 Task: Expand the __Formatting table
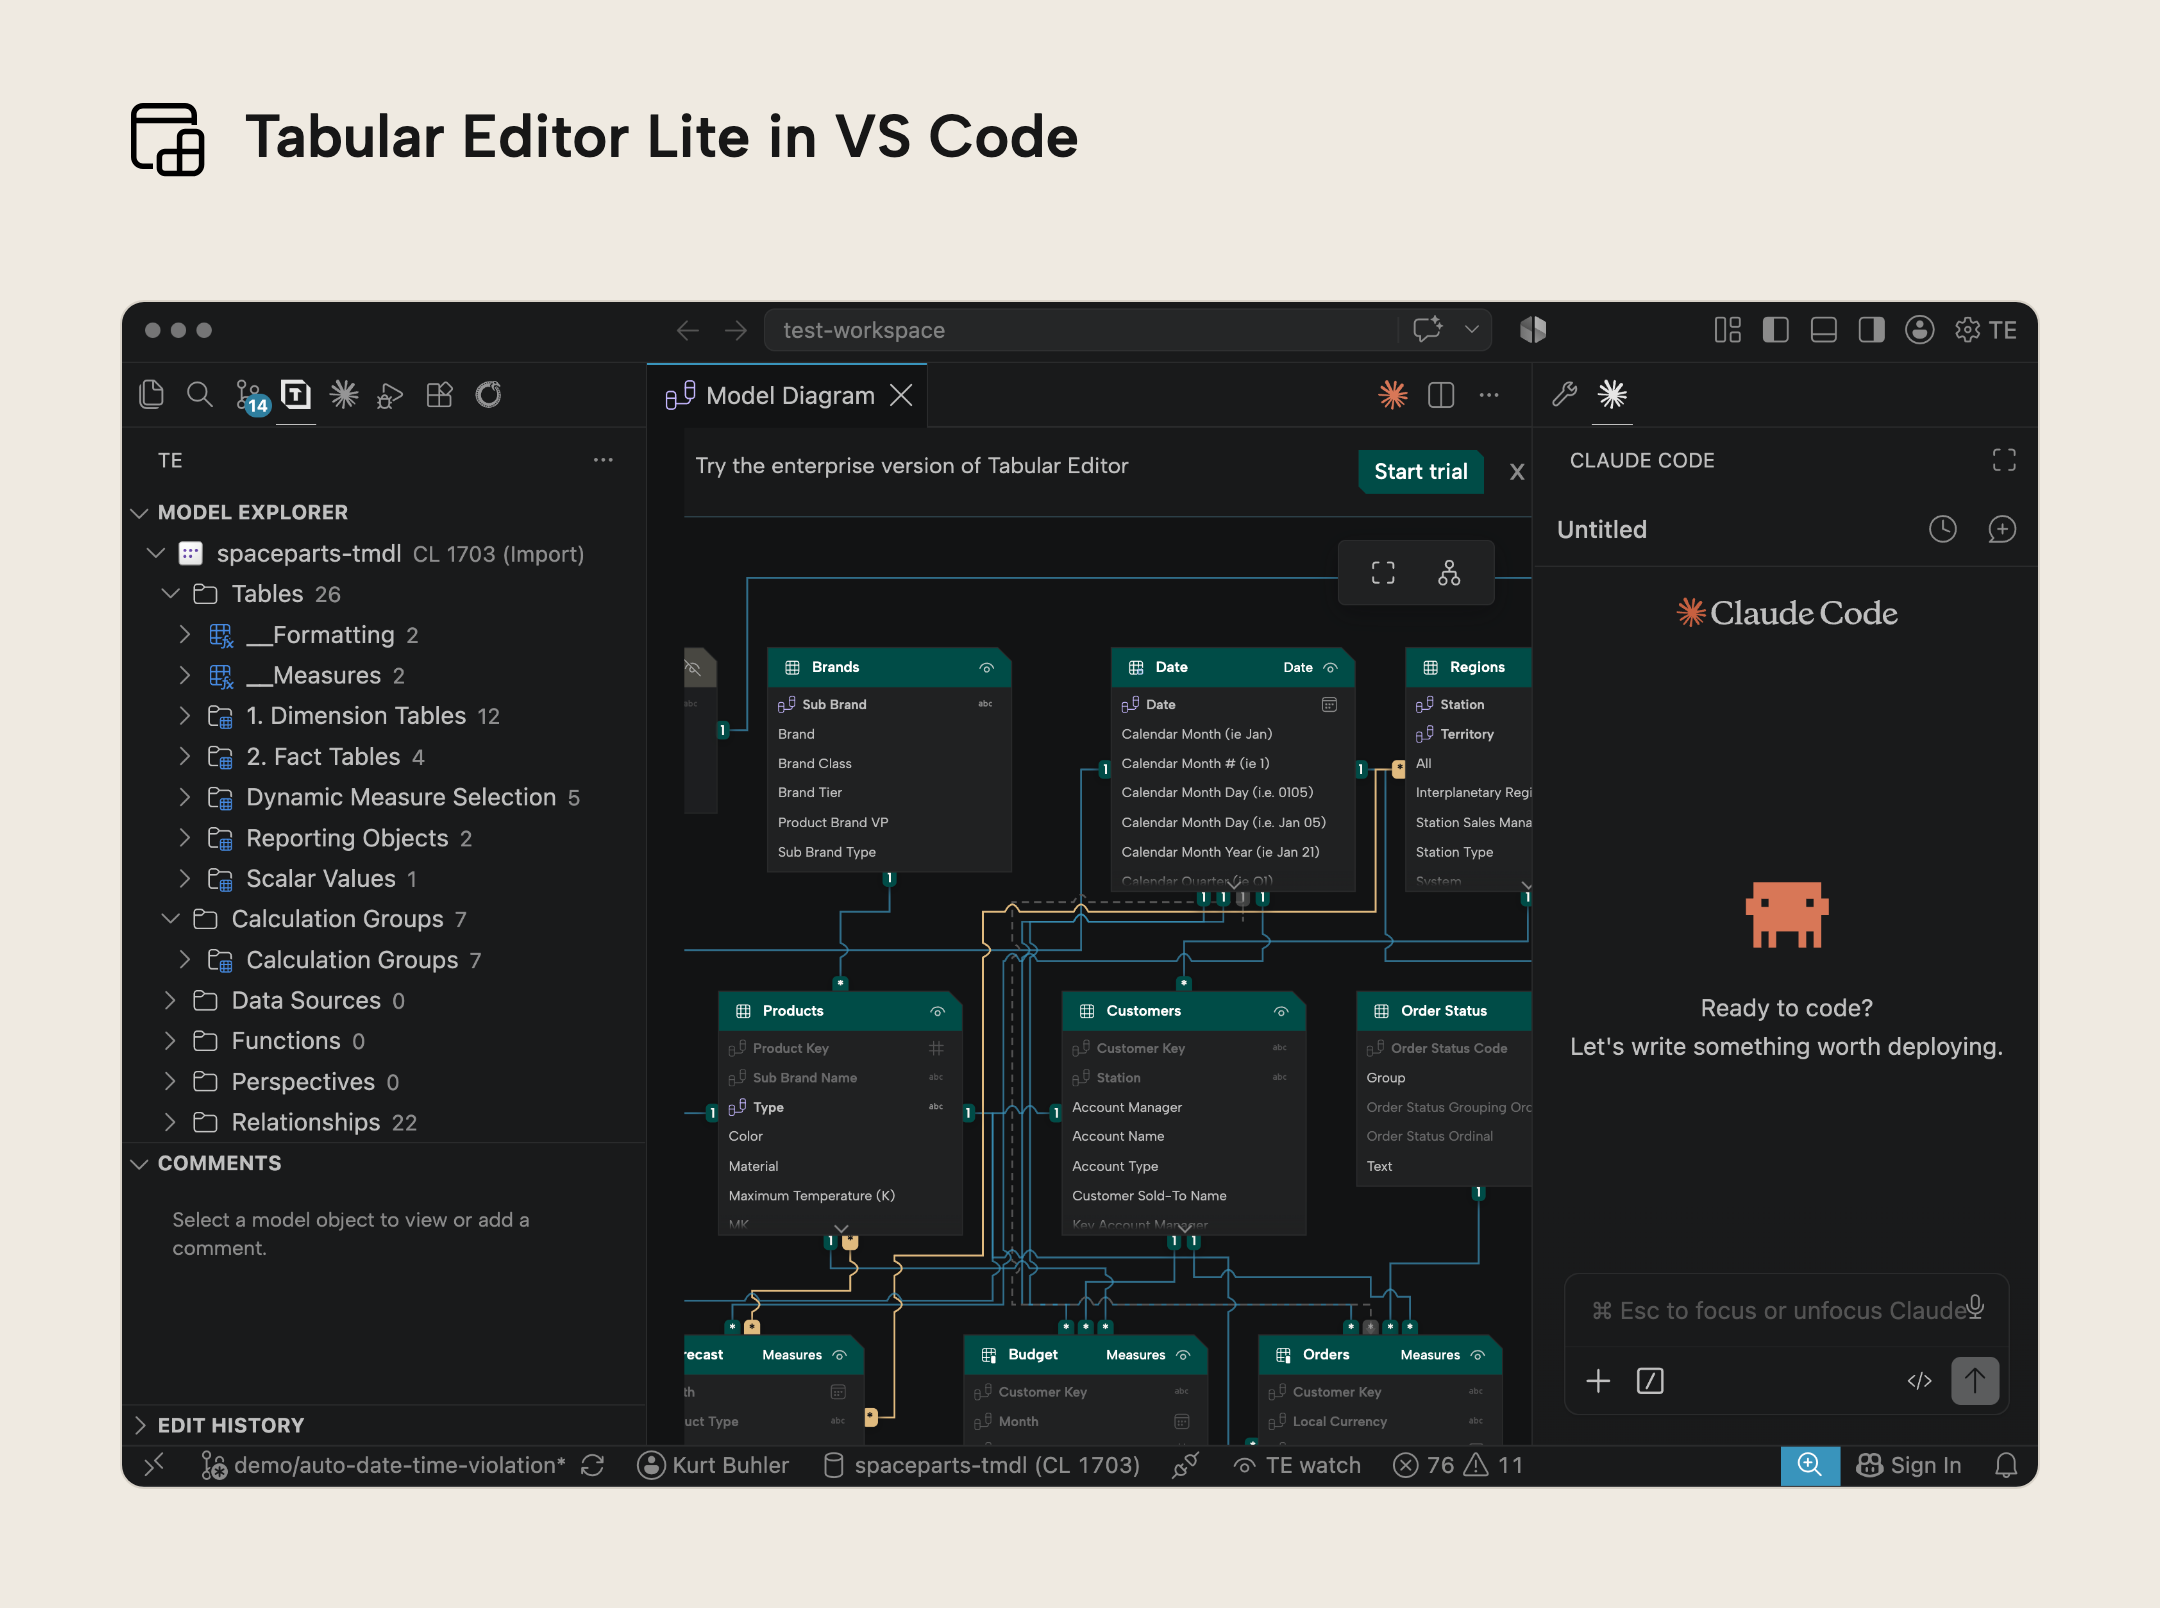184,634
